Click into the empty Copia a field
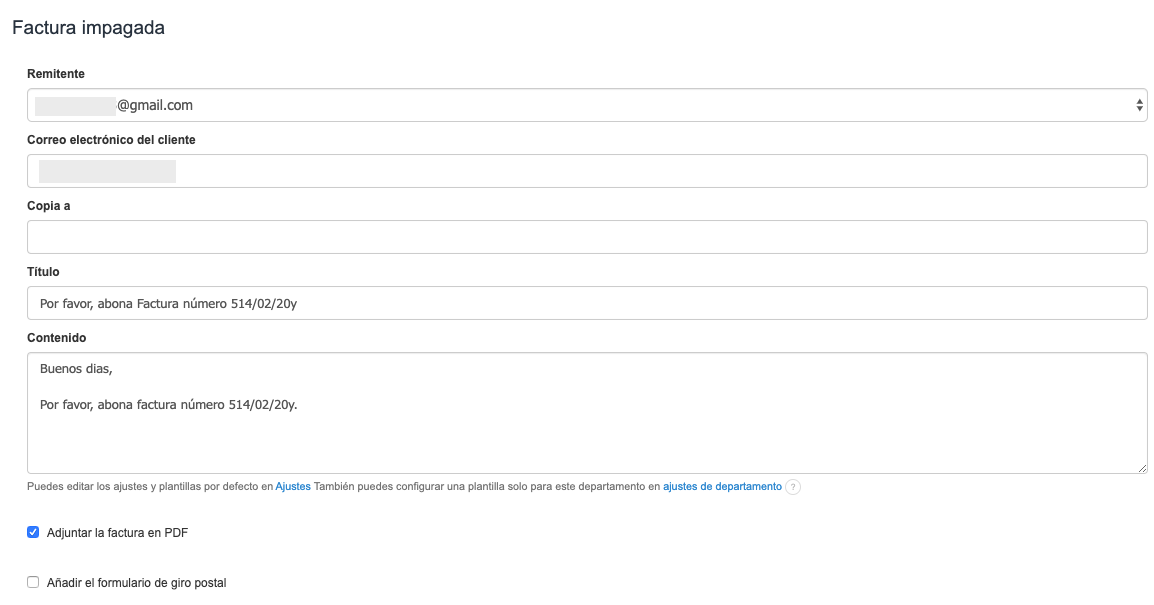The image size is (1154, 605). click(586, 237)
